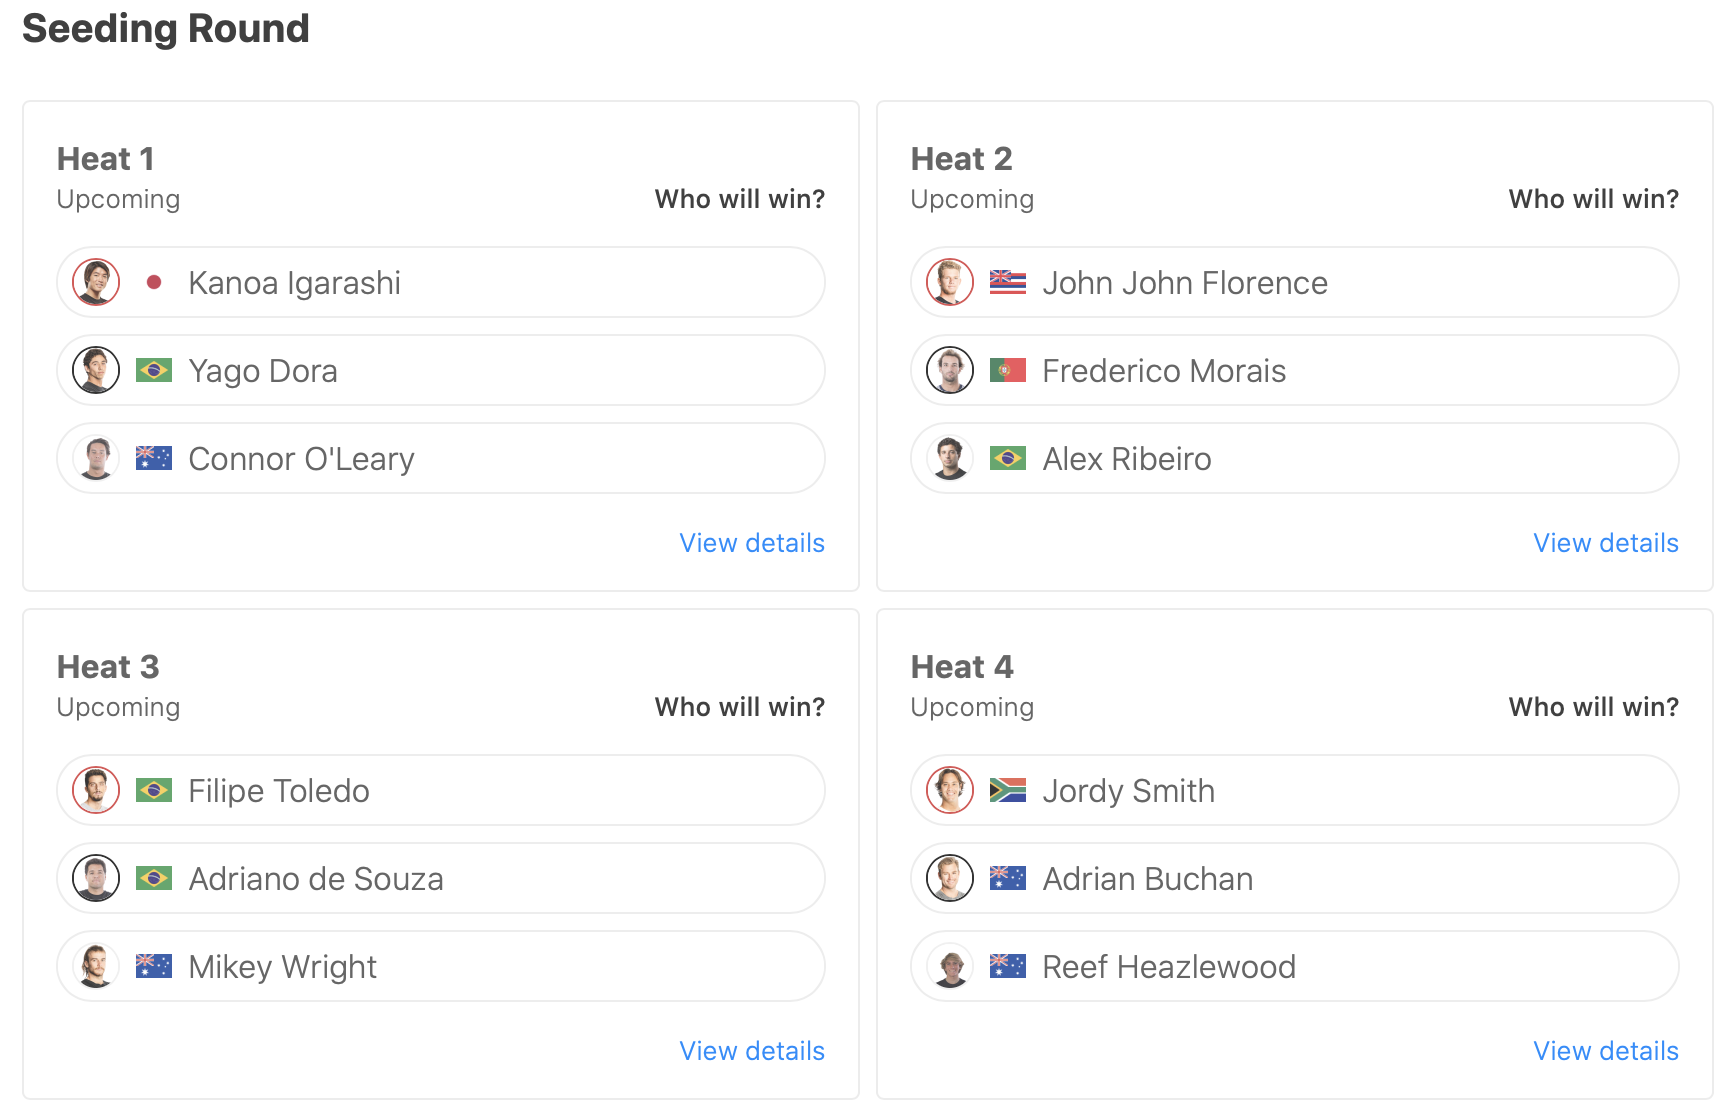Pick John John Florence to win Heat 2
Screen dimensions: 1726x1106
[1294, 283]
